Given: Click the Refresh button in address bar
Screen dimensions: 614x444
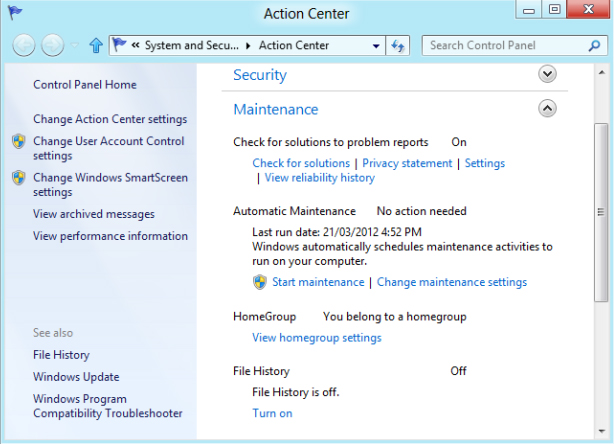Looking at the screenshot, I should pyautogui.click(x=398, y=45).
